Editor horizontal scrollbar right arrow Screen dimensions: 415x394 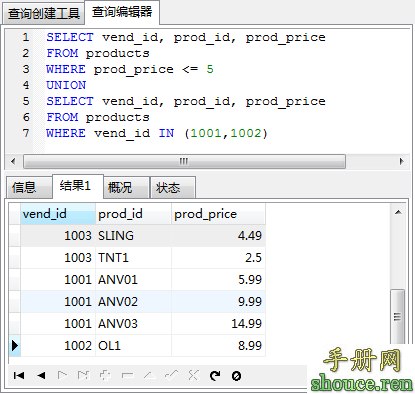(401, 162)
